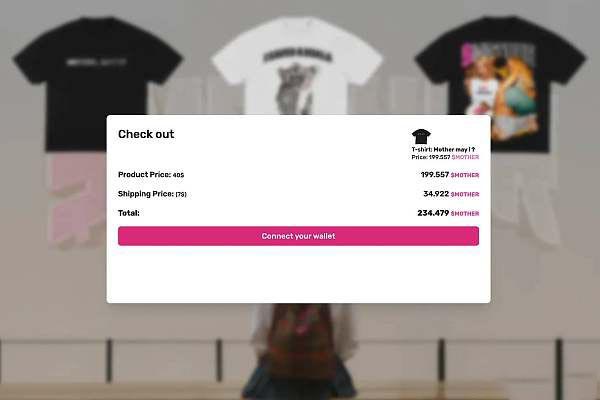
Task: Click the Connect your wallet button
Action: 298,236
